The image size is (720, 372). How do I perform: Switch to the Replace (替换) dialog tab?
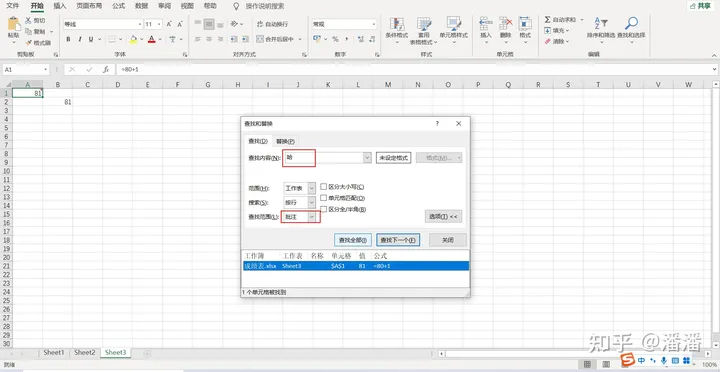285,141
